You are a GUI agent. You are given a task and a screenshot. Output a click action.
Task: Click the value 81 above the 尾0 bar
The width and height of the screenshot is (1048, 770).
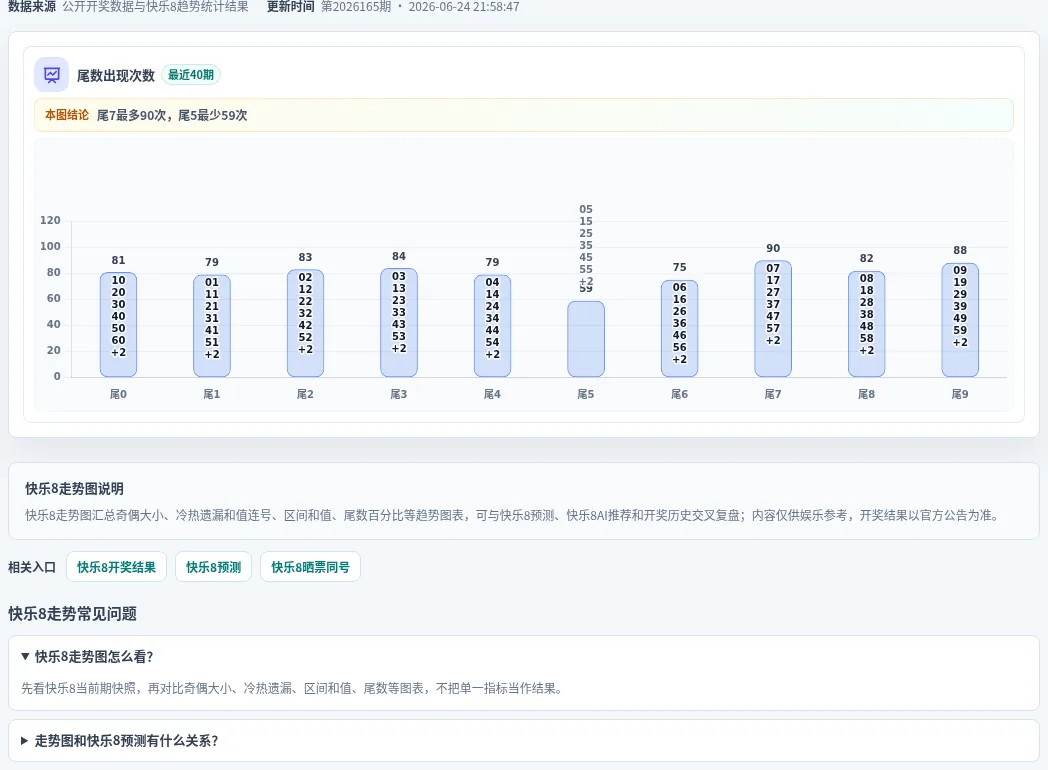pos(118,260)
